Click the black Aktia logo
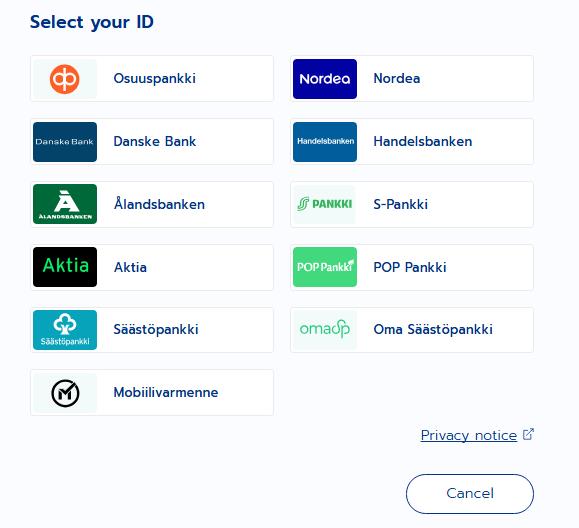579x528 pixels. click(65, 267)
